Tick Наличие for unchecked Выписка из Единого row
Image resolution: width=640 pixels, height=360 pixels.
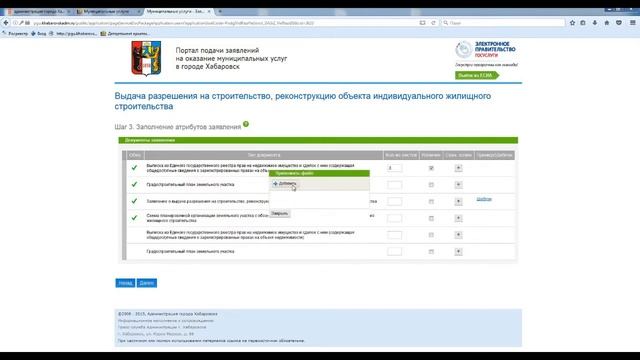[431, 235]
